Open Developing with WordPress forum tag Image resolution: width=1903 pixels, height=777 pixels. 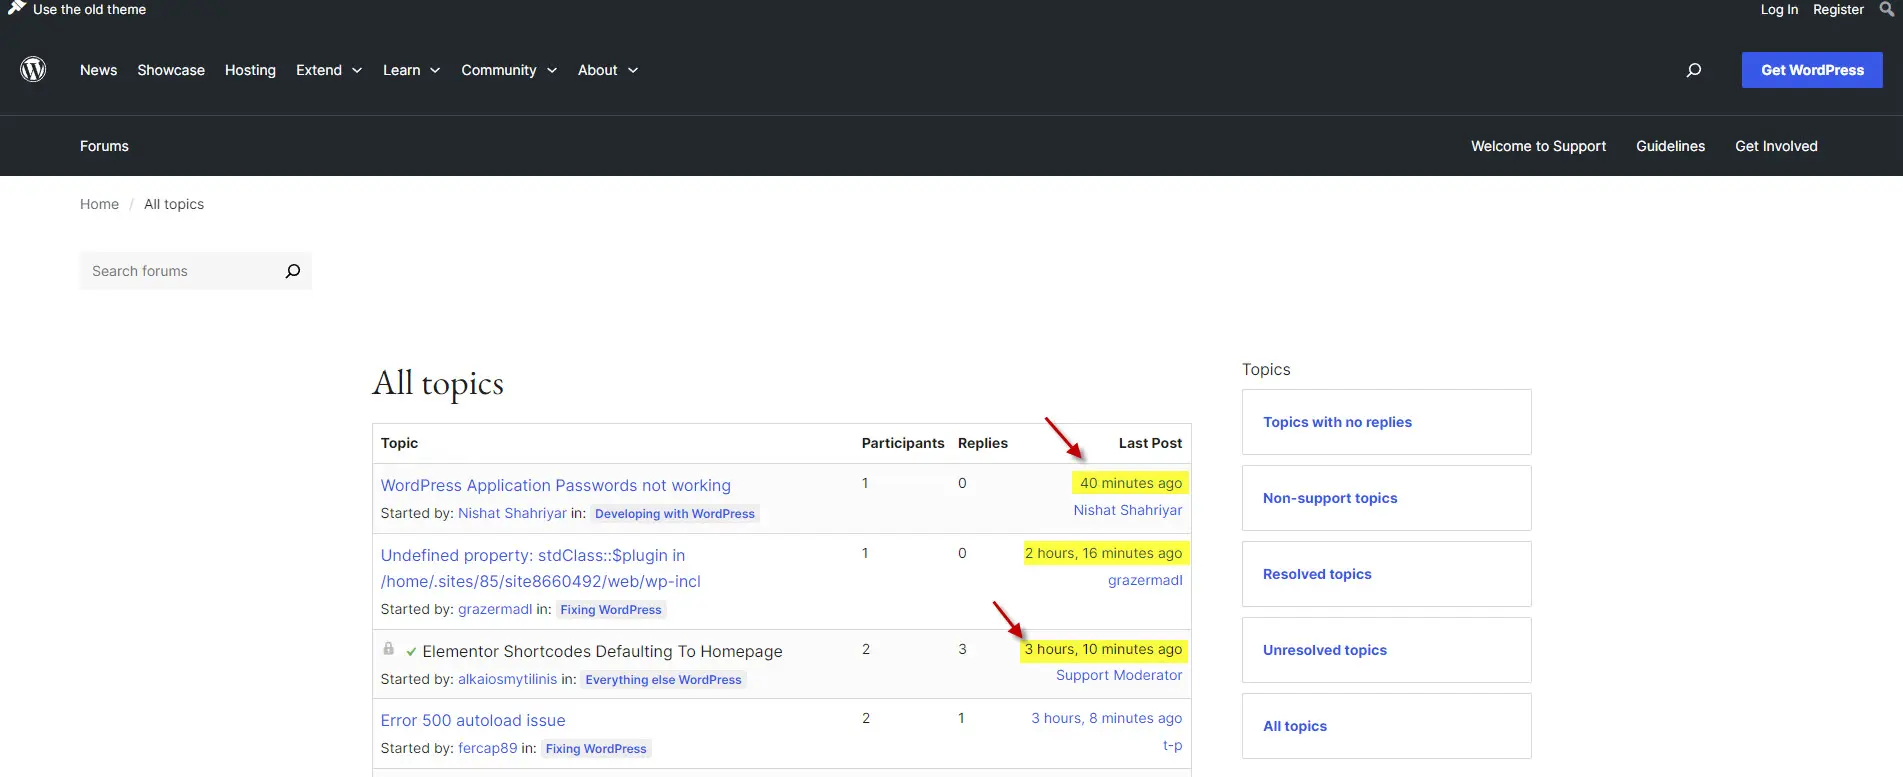point(675,514)
